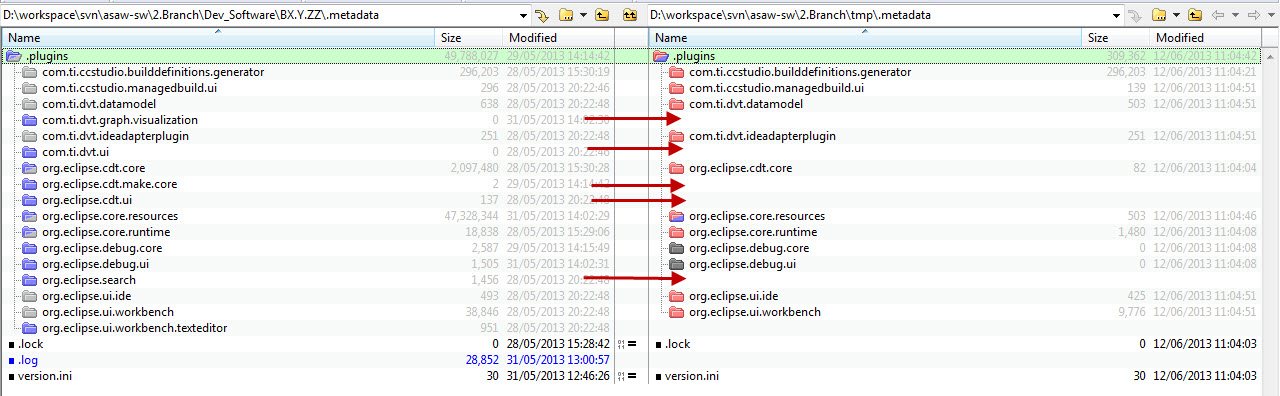Open the right browse folder dropdown arrow
The width and height of the screenshot is (1280, 396).
[x=1175, y=15]
